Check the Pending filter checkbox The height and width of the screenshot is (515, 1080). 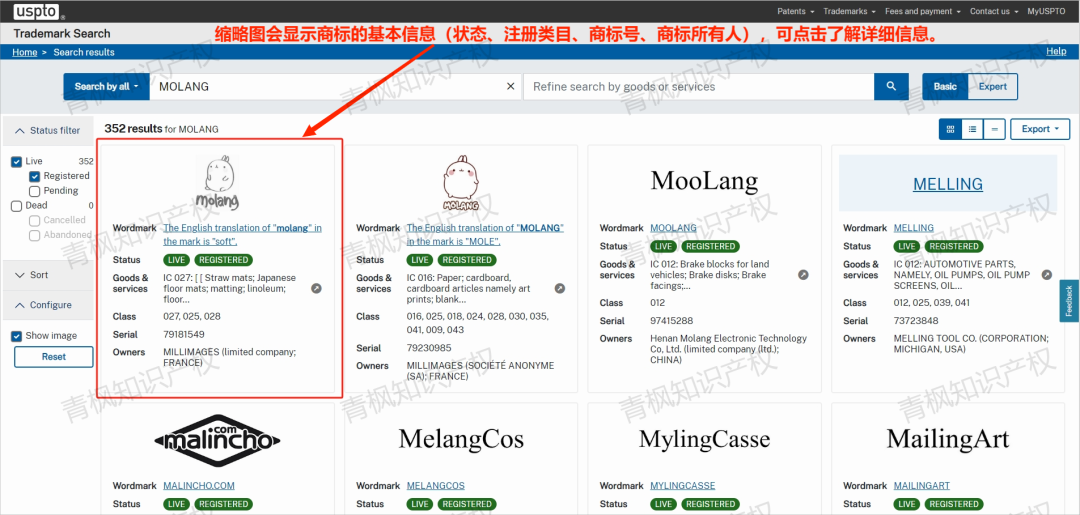click(x=34, y=191)
